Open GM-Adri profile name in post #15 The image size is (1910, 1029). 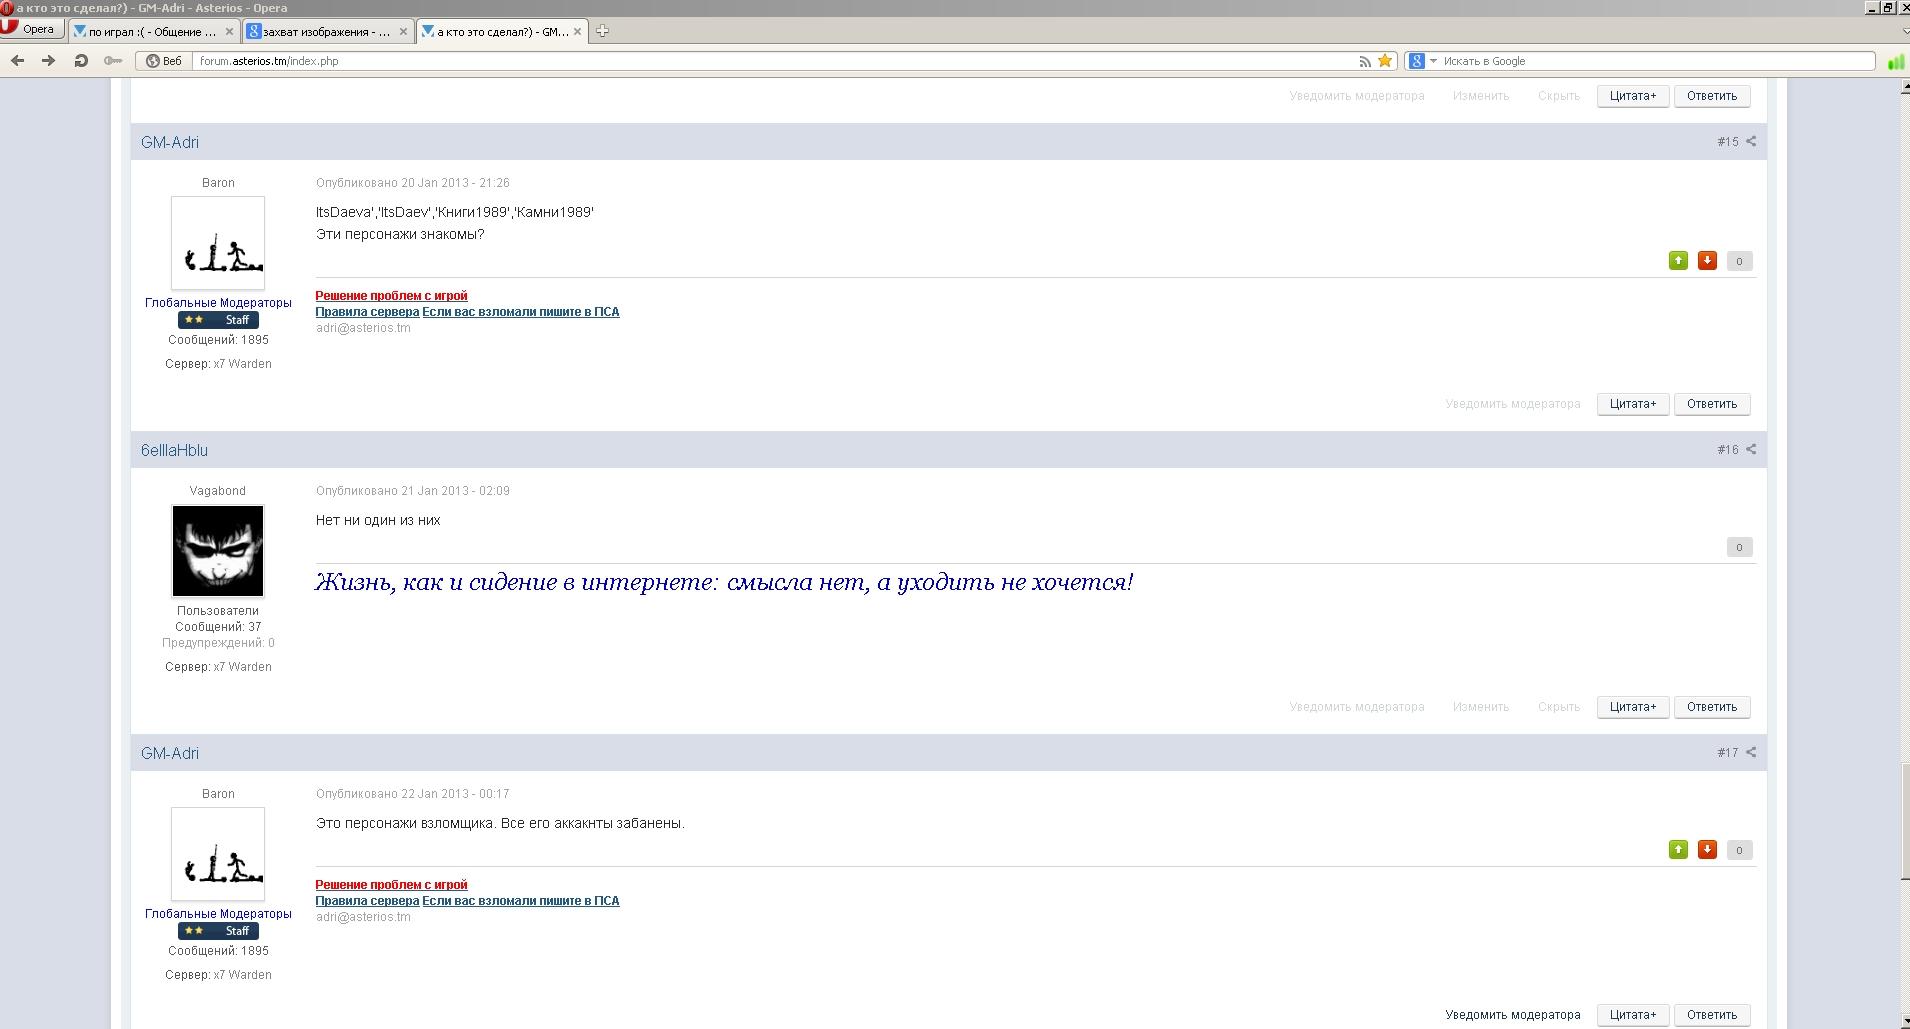(x=170, y=142)
